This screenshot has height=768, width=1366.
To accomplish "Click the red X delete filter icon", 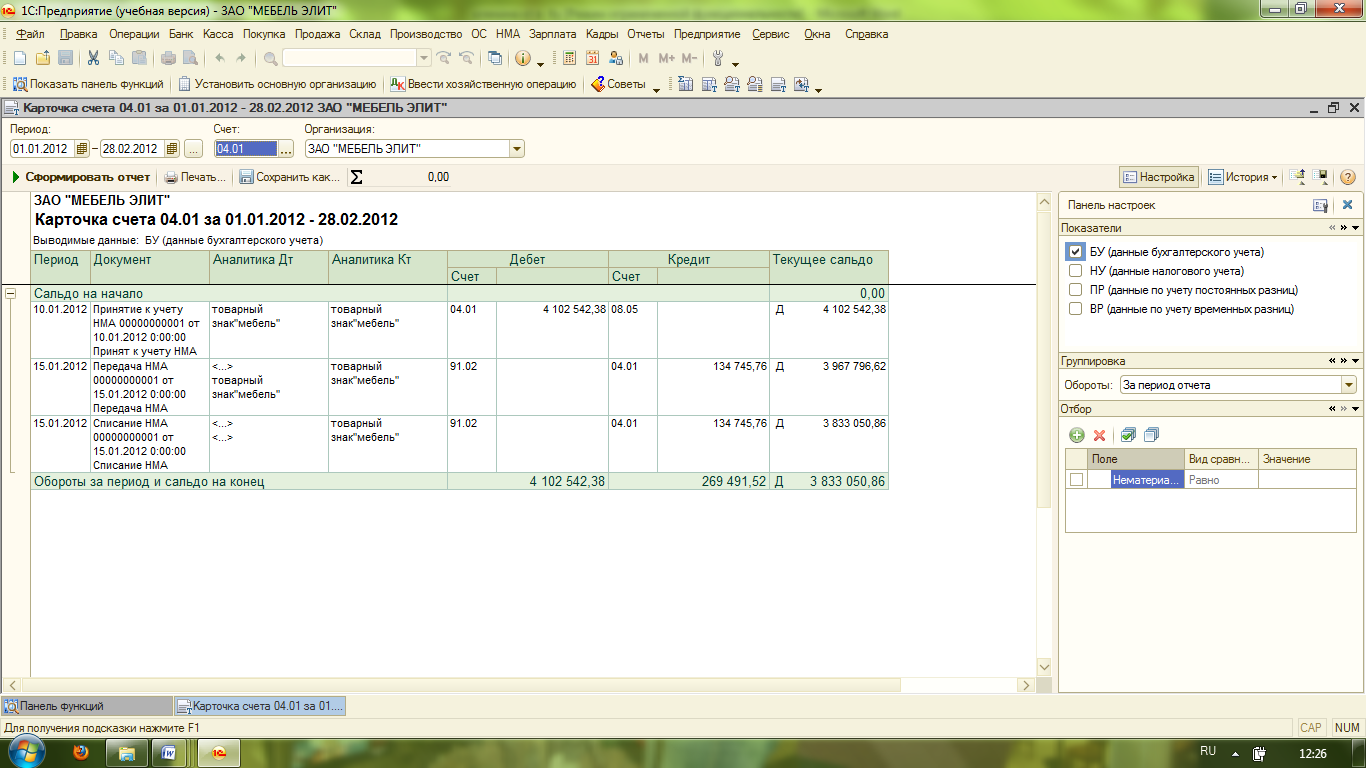I will pos(1099,435).
